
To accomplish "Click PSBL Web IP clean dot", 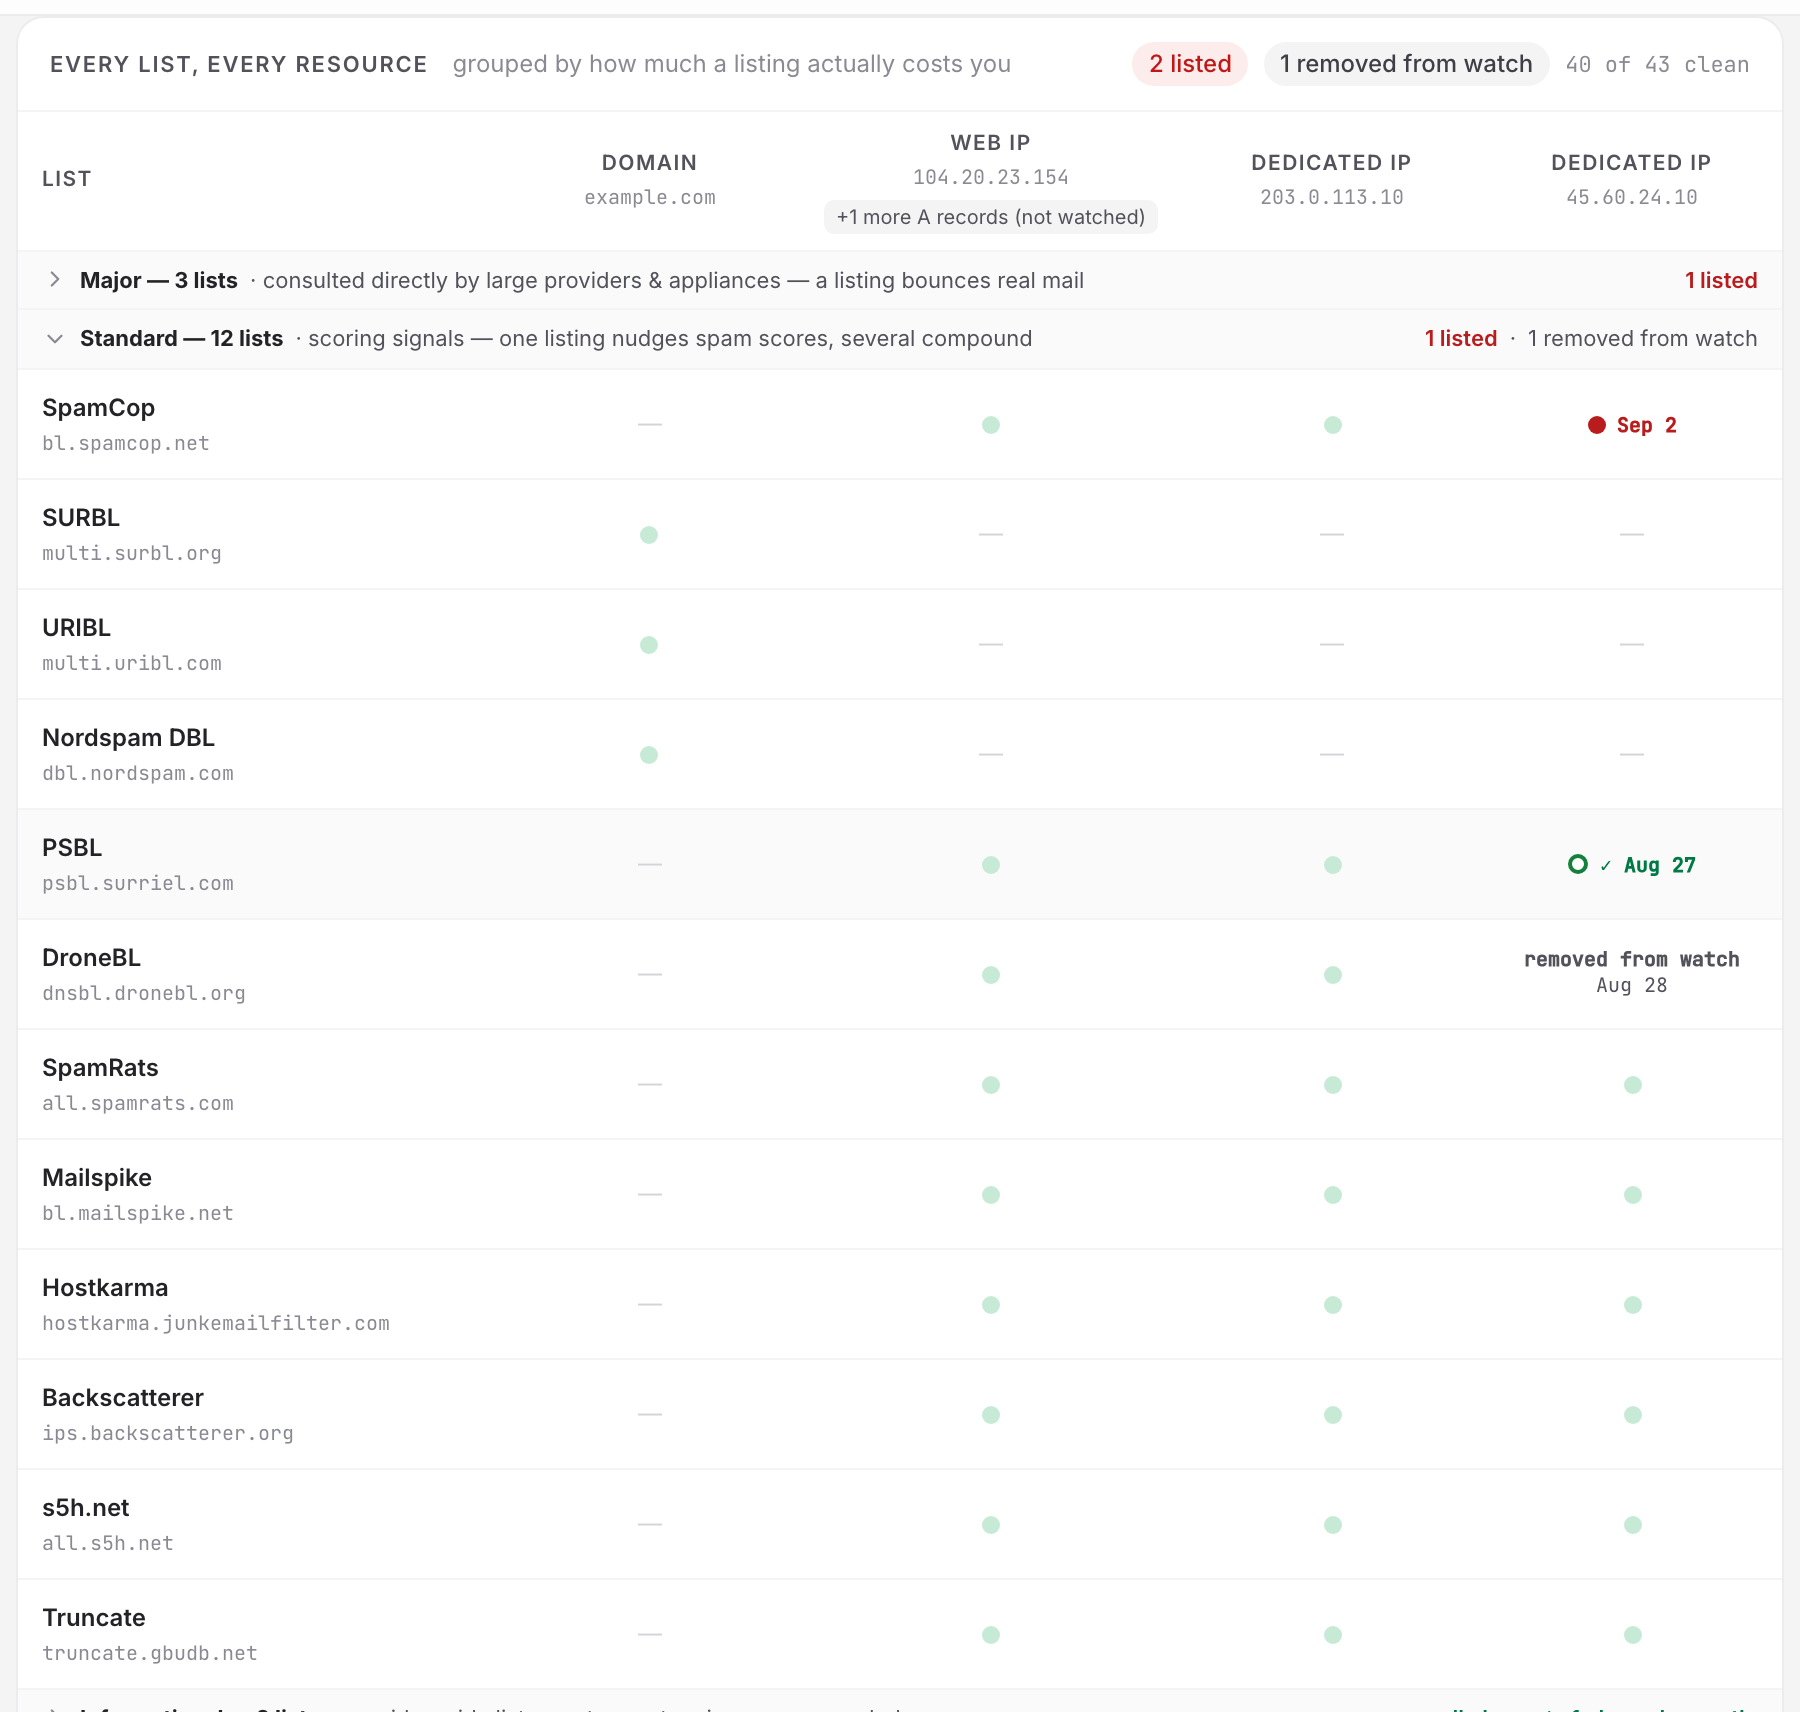I will tap(991, 865).
